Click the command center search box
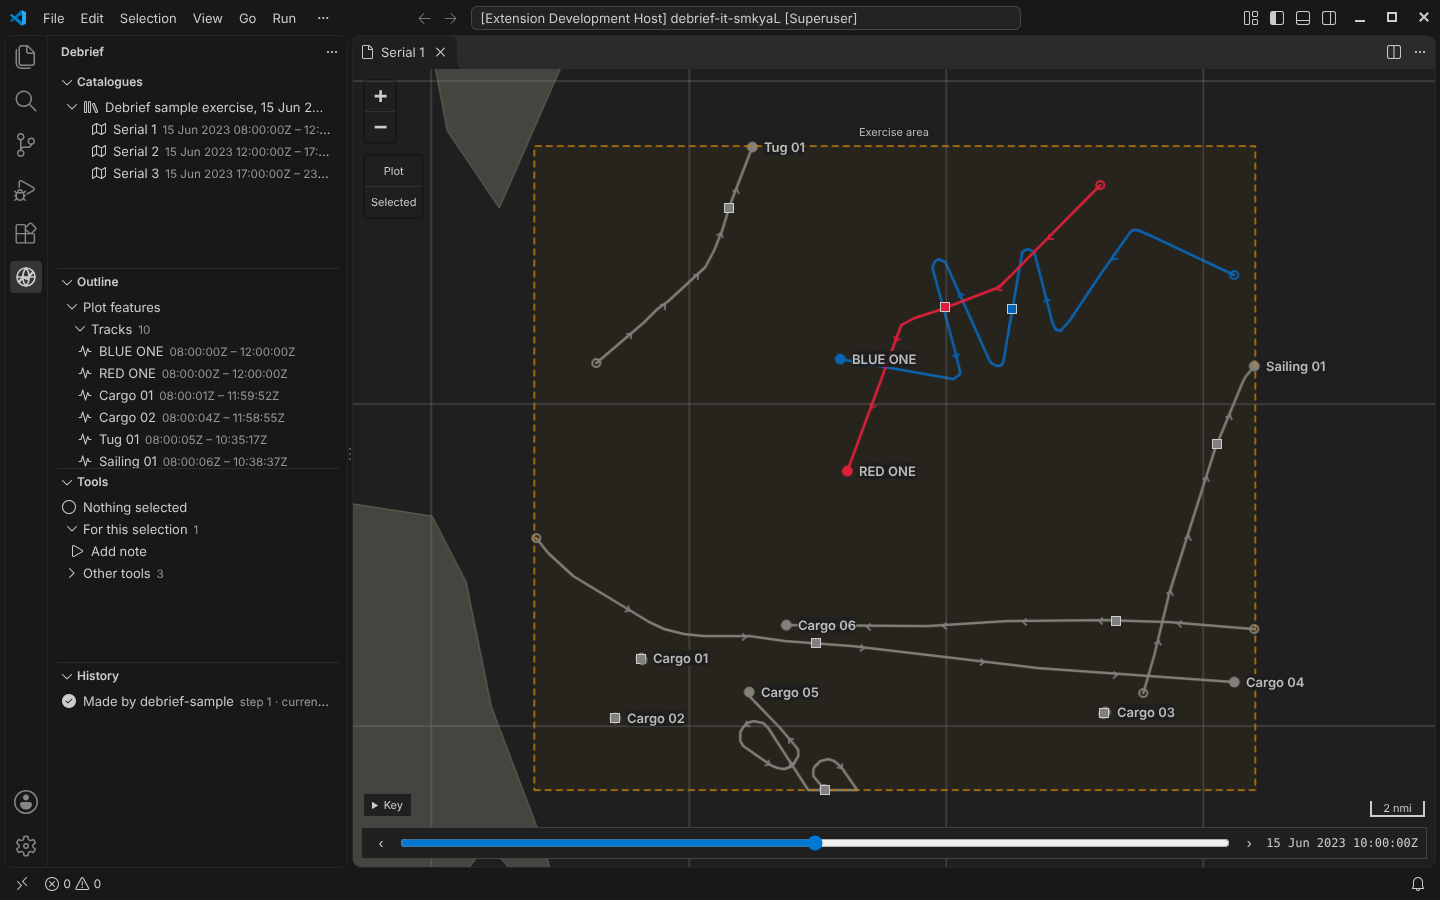Image resolution: width=1440 pixels, height=900 pixels. click(745, 18)
